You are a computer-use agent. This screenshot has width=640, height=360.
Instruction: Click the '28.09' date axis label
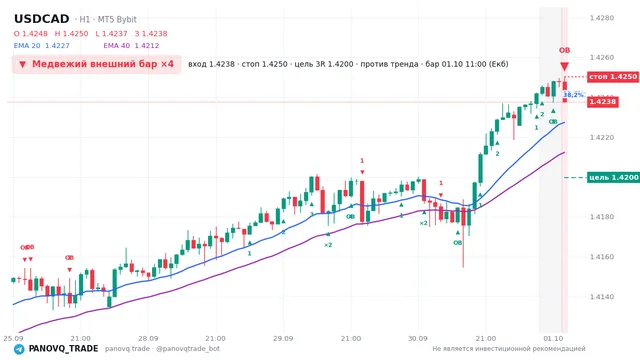point(148,339)
